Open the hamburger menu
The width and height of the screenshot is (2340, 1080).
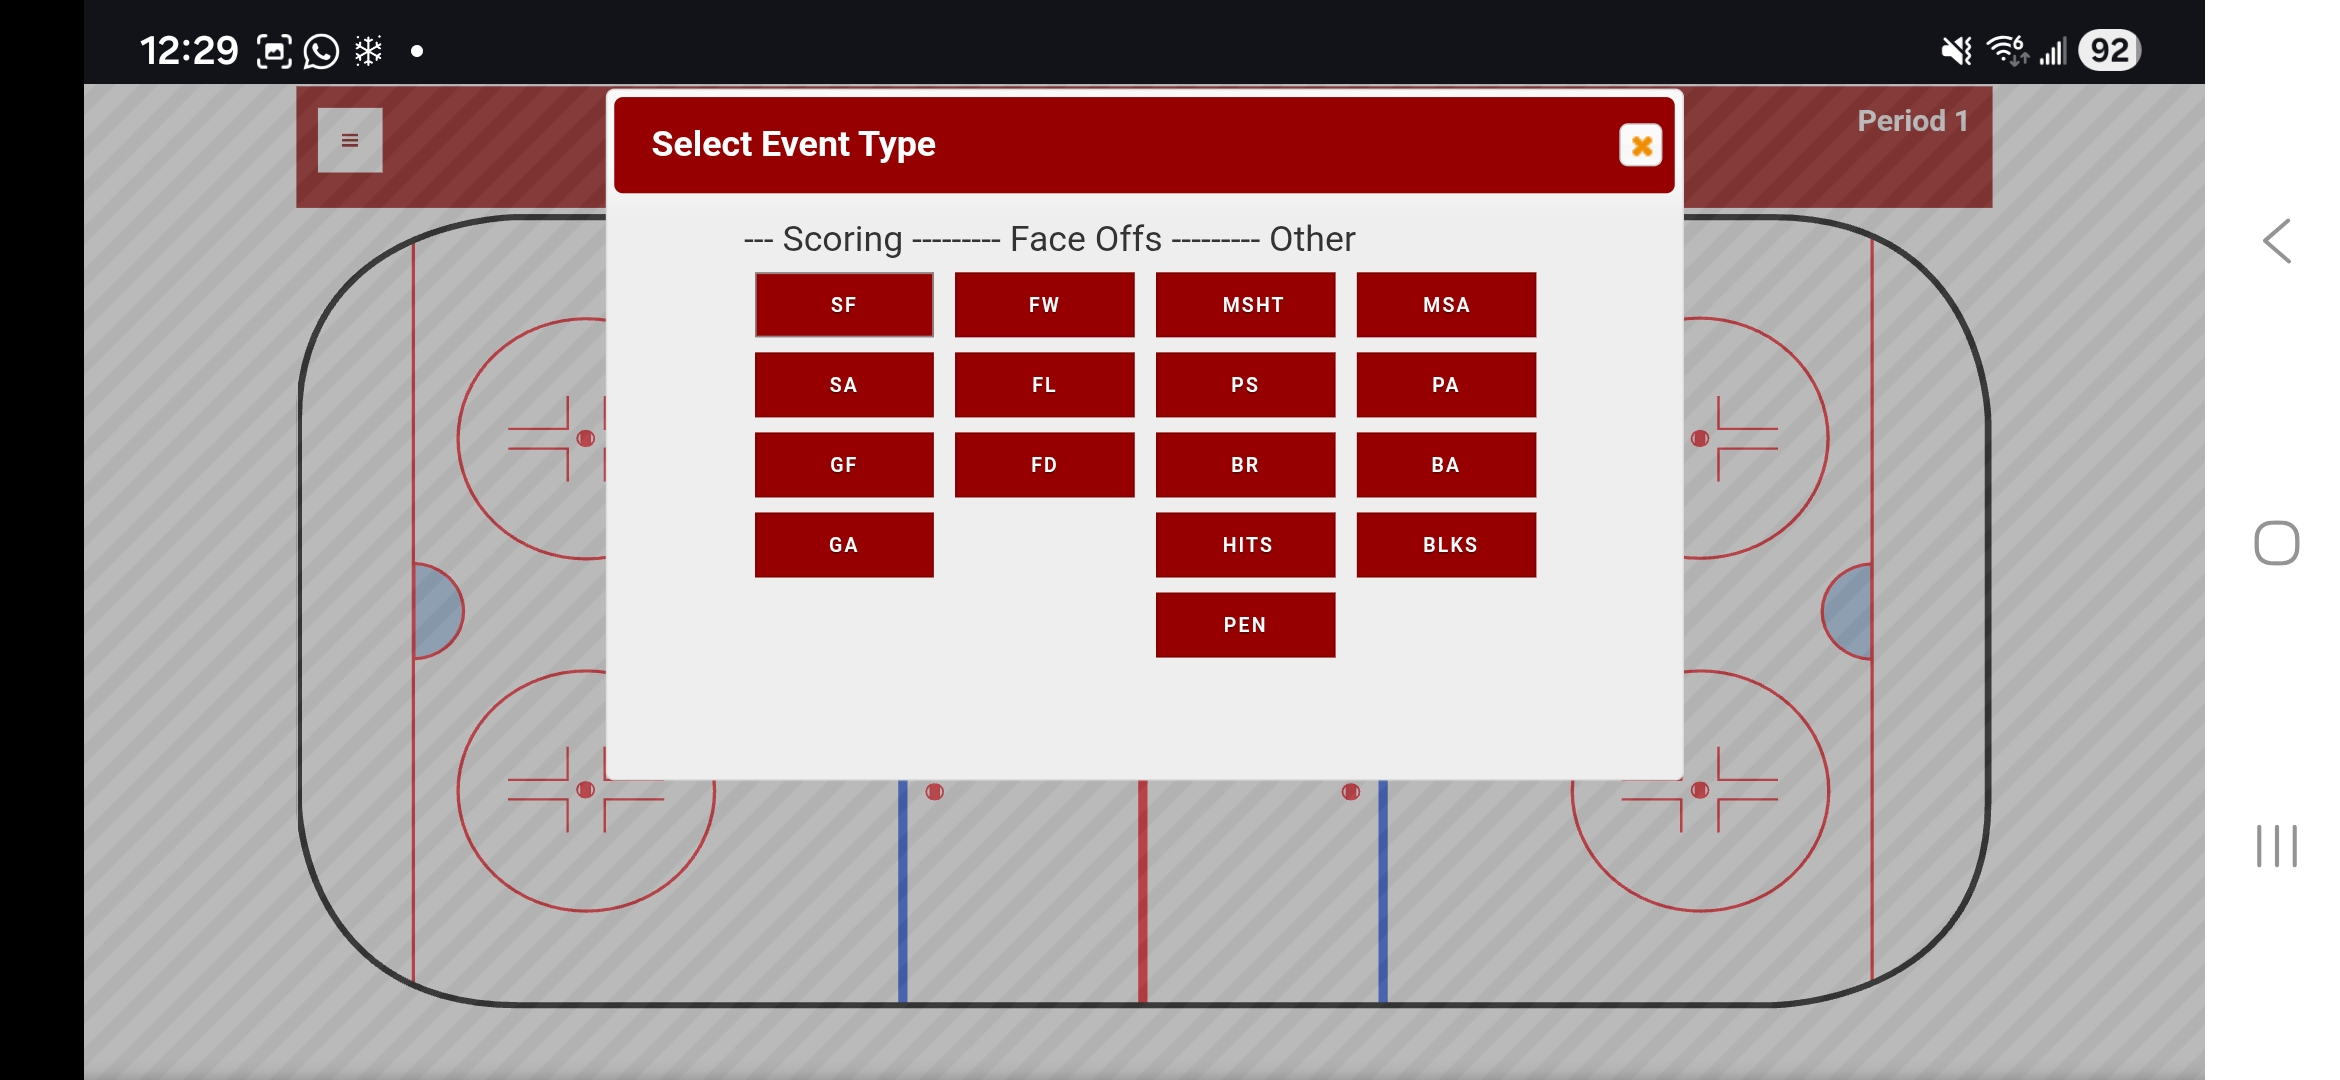point(349,140)
